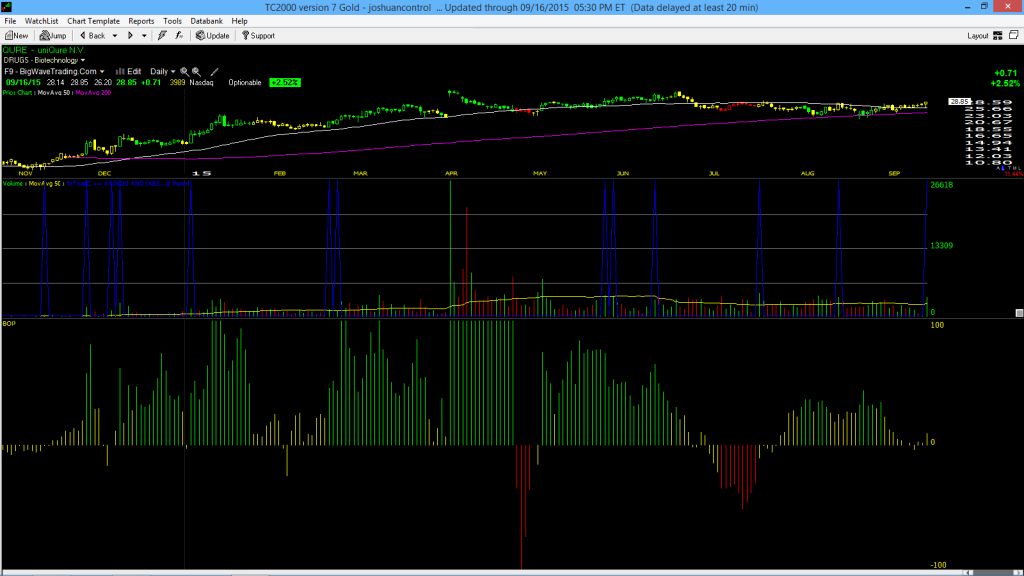Open the WatchList menu
The height and width of the screenshot is (576, 1024).
41,21
